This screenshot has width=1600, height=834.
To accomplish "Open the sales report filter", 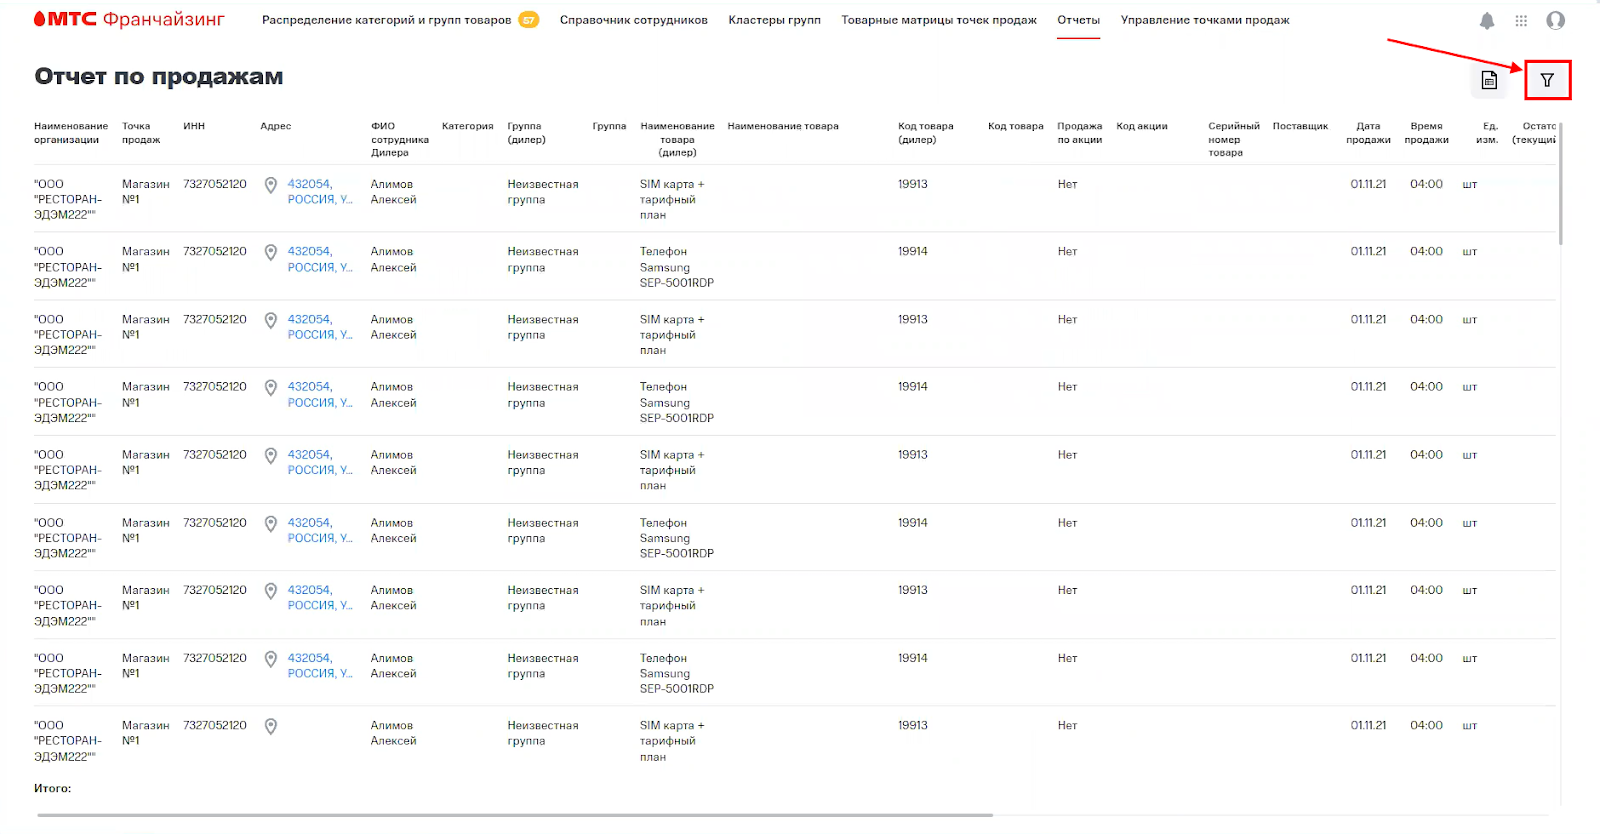I will [1547, 80].
